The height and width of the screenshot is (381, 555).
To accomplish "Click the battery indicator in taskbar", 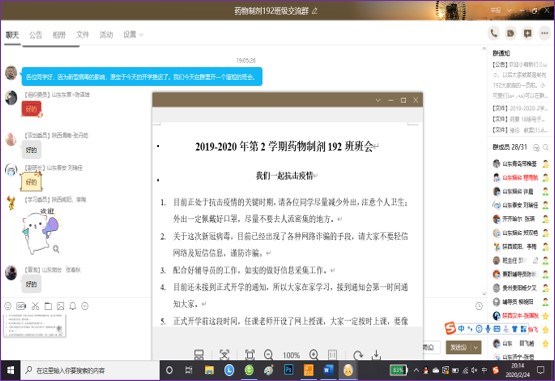I will 399,370.
